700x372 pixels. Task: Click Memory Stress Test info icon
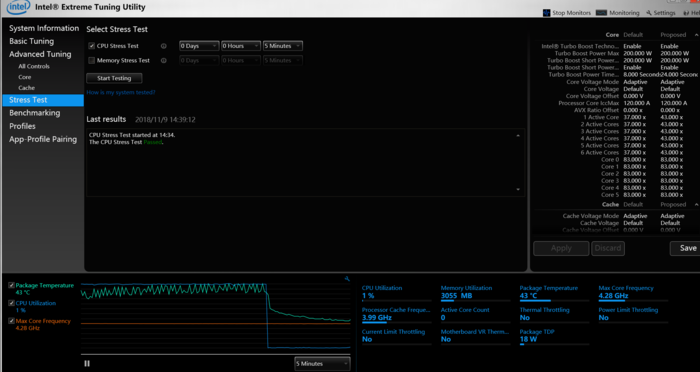tap(163, 60)
